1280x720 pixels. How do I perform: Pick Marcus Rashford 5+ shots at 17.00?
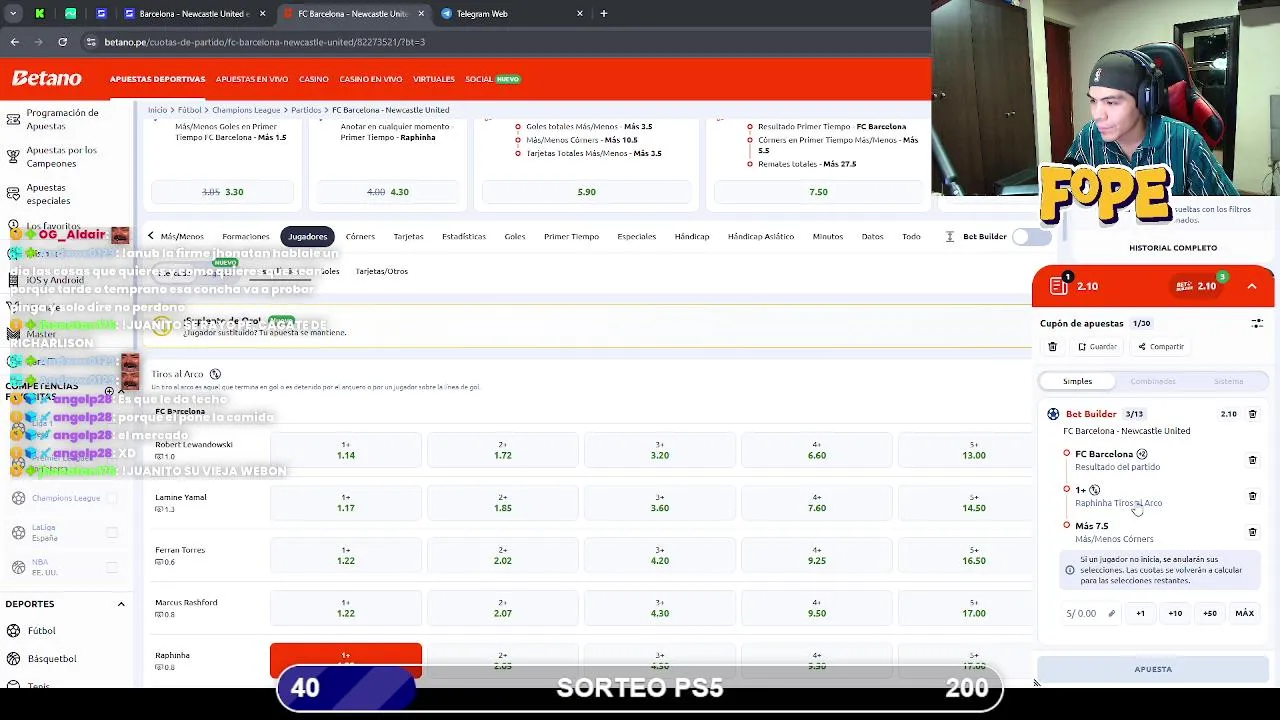coord(974,609)
